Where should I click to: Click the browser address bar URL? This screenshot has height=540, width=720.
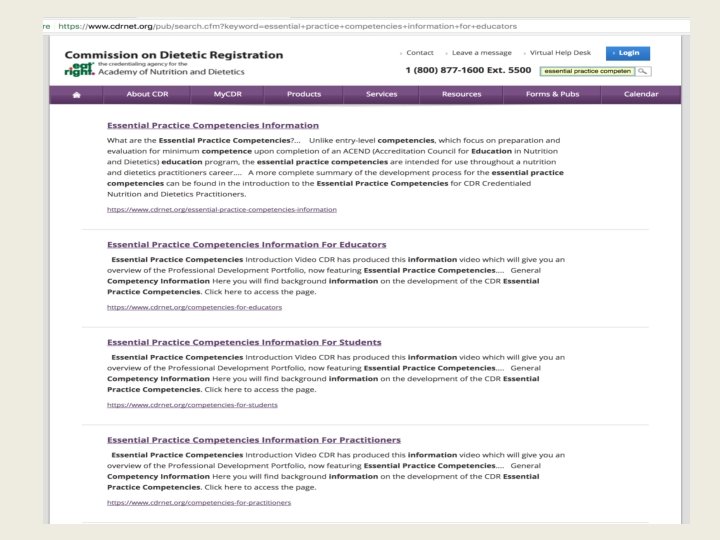(x=287, y=26)
